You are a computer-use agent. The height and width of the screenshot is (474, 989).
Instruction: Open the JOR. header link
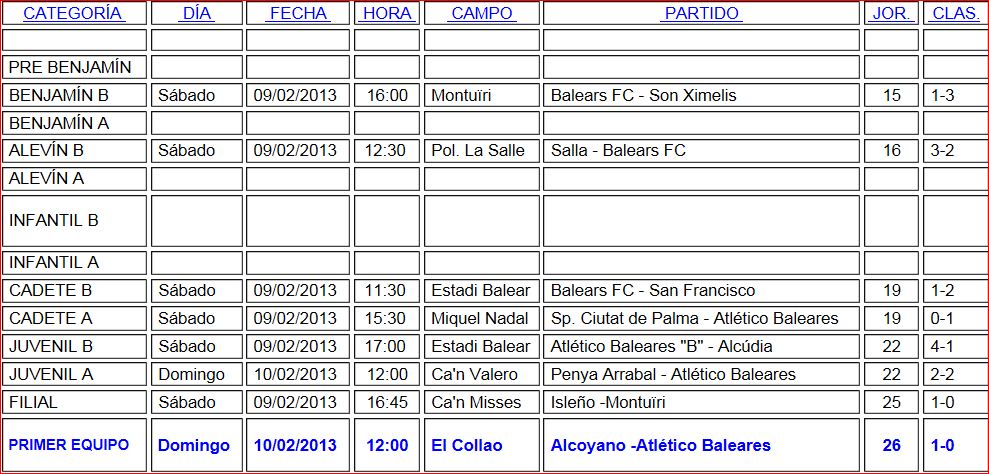tap(891, 14)
